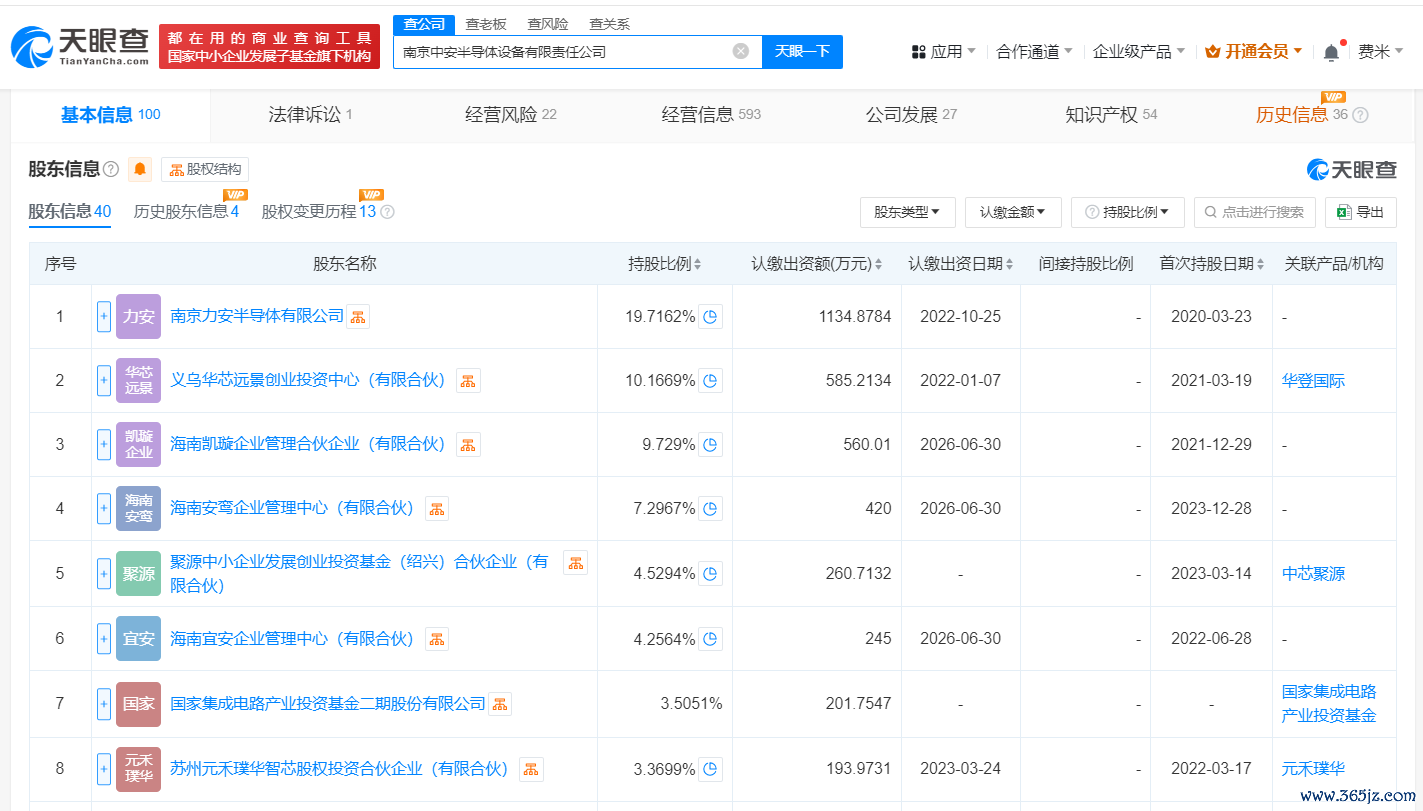Open the 认缴金额 dropdown filter
The image size is (1423, 811).
[1013, 212]
